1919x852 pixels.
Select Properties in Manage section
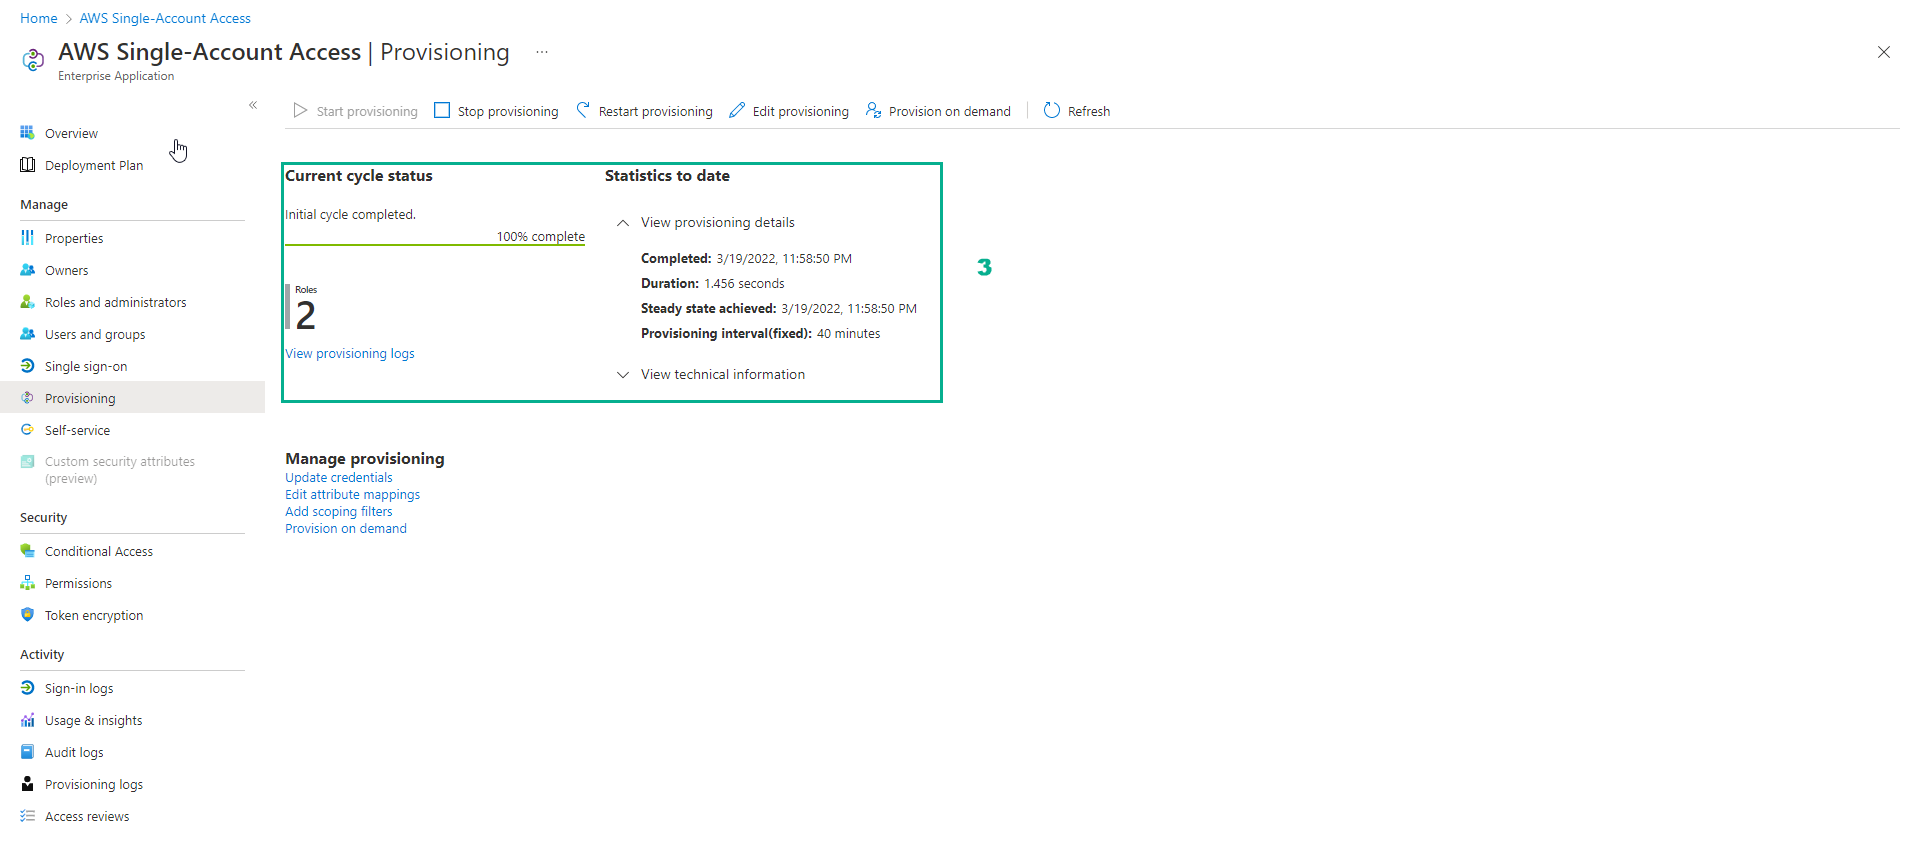74,238
